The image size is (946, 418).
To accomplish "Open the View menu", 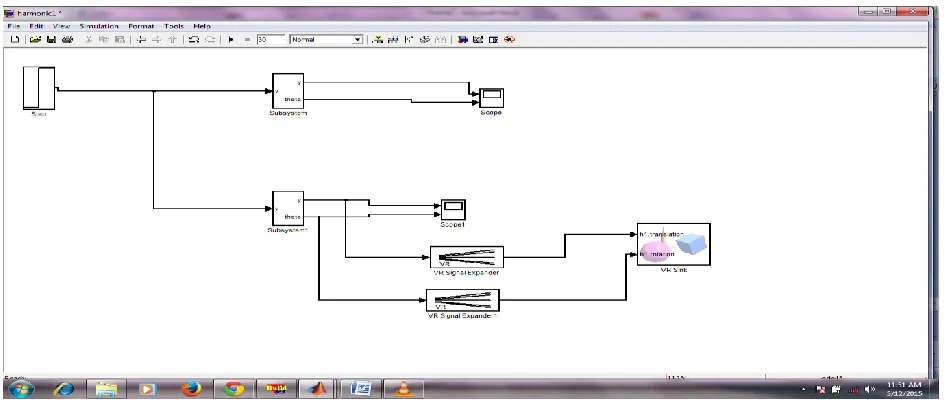I will pyautogui.click(x=62, y=27).
